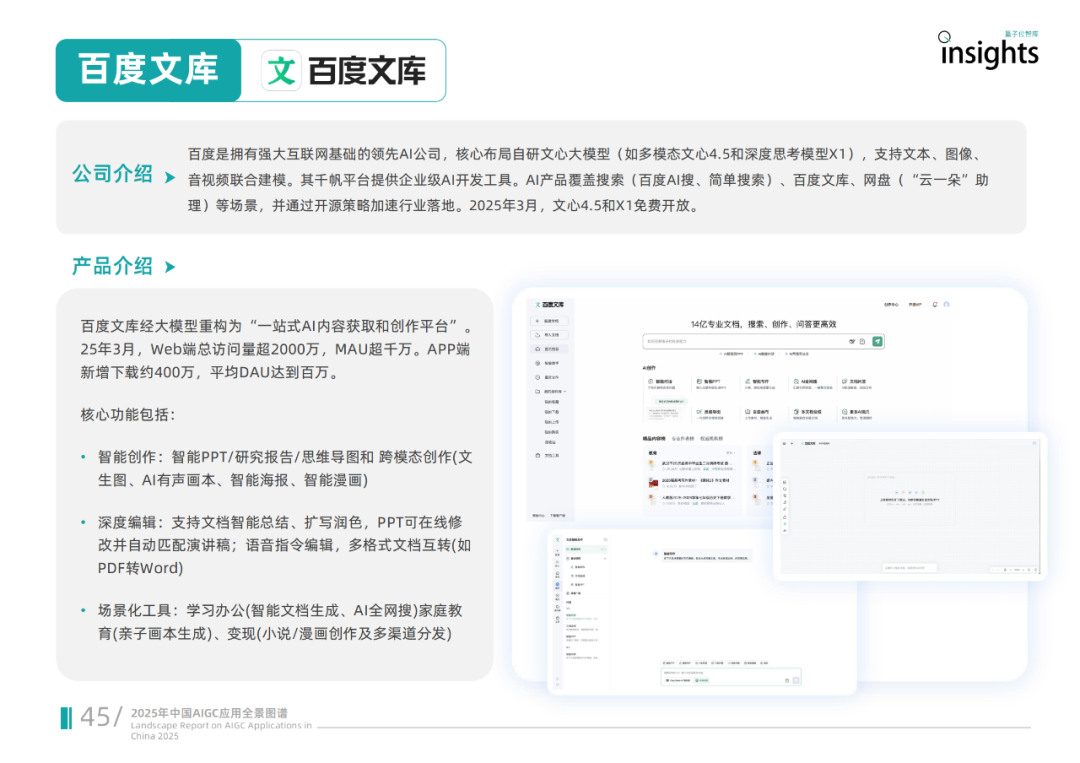Click 开通VIP in the Wenku top bar
The image size is (1080, 763).
coord(915,304)
